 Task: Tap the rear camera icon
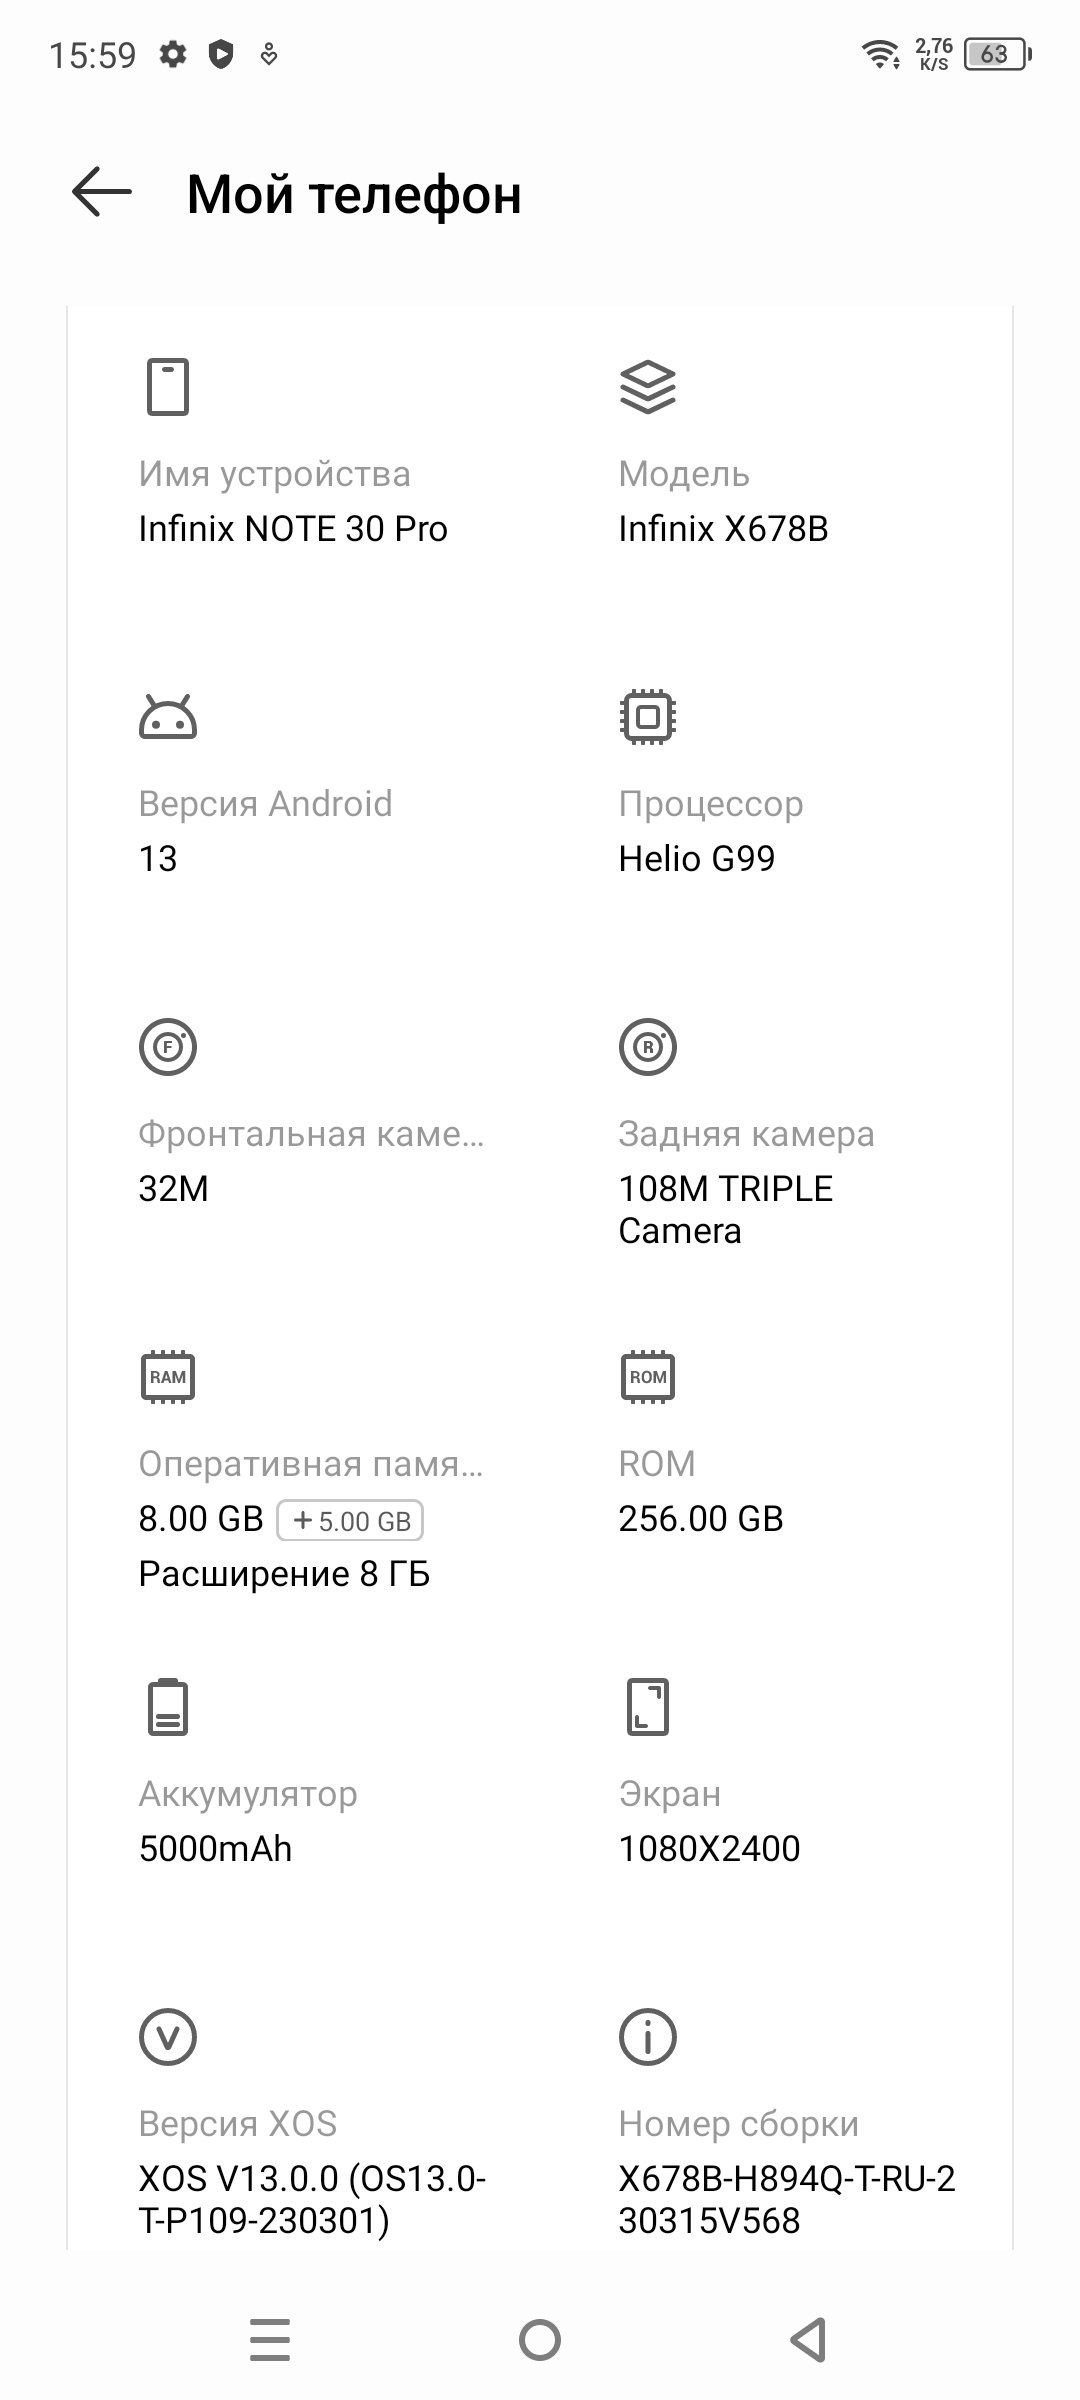pos(648,1047)
